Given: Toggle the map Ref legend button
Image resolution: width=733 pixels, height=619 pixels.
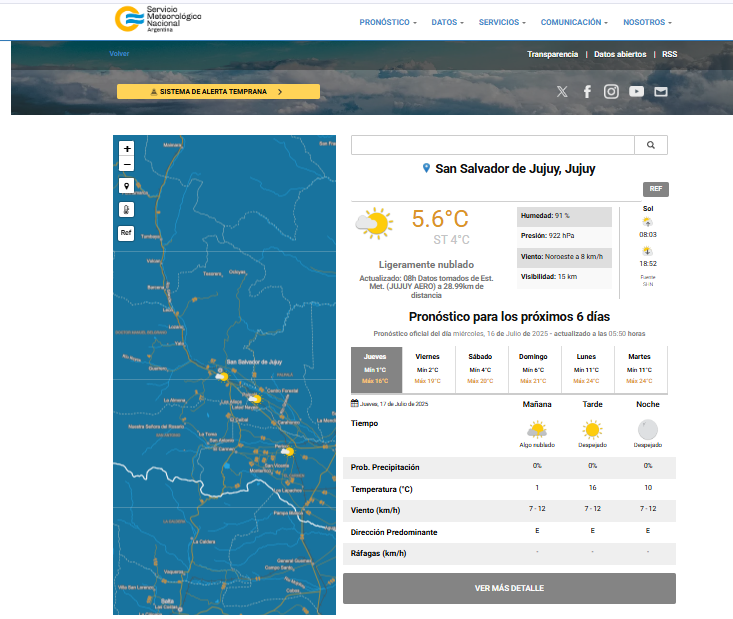Looking at the screenshot, I should coord(127,233).
